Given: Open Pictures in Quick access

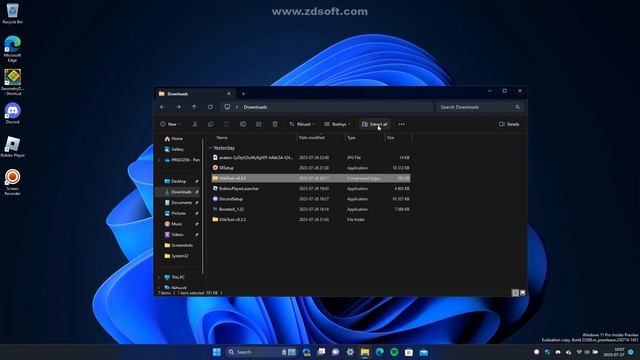Looking at the screenshot, I should point(178,213).
